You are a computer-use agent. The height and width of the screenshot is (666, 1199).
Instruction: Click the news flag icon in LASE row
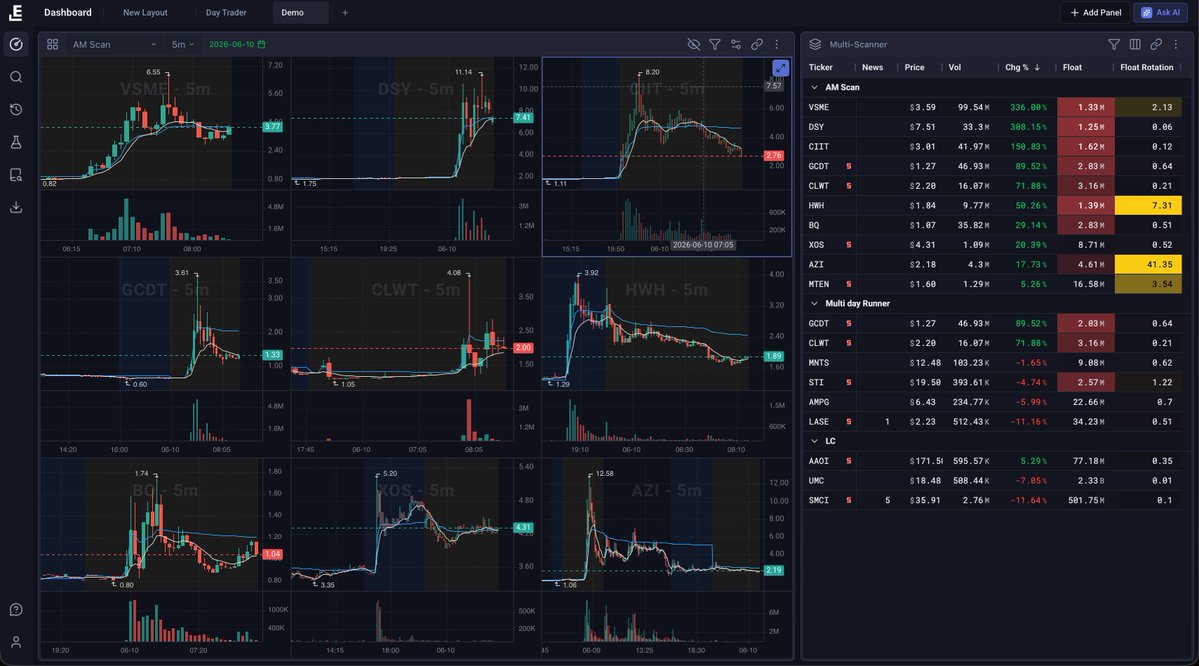click(x=849, y=421)
